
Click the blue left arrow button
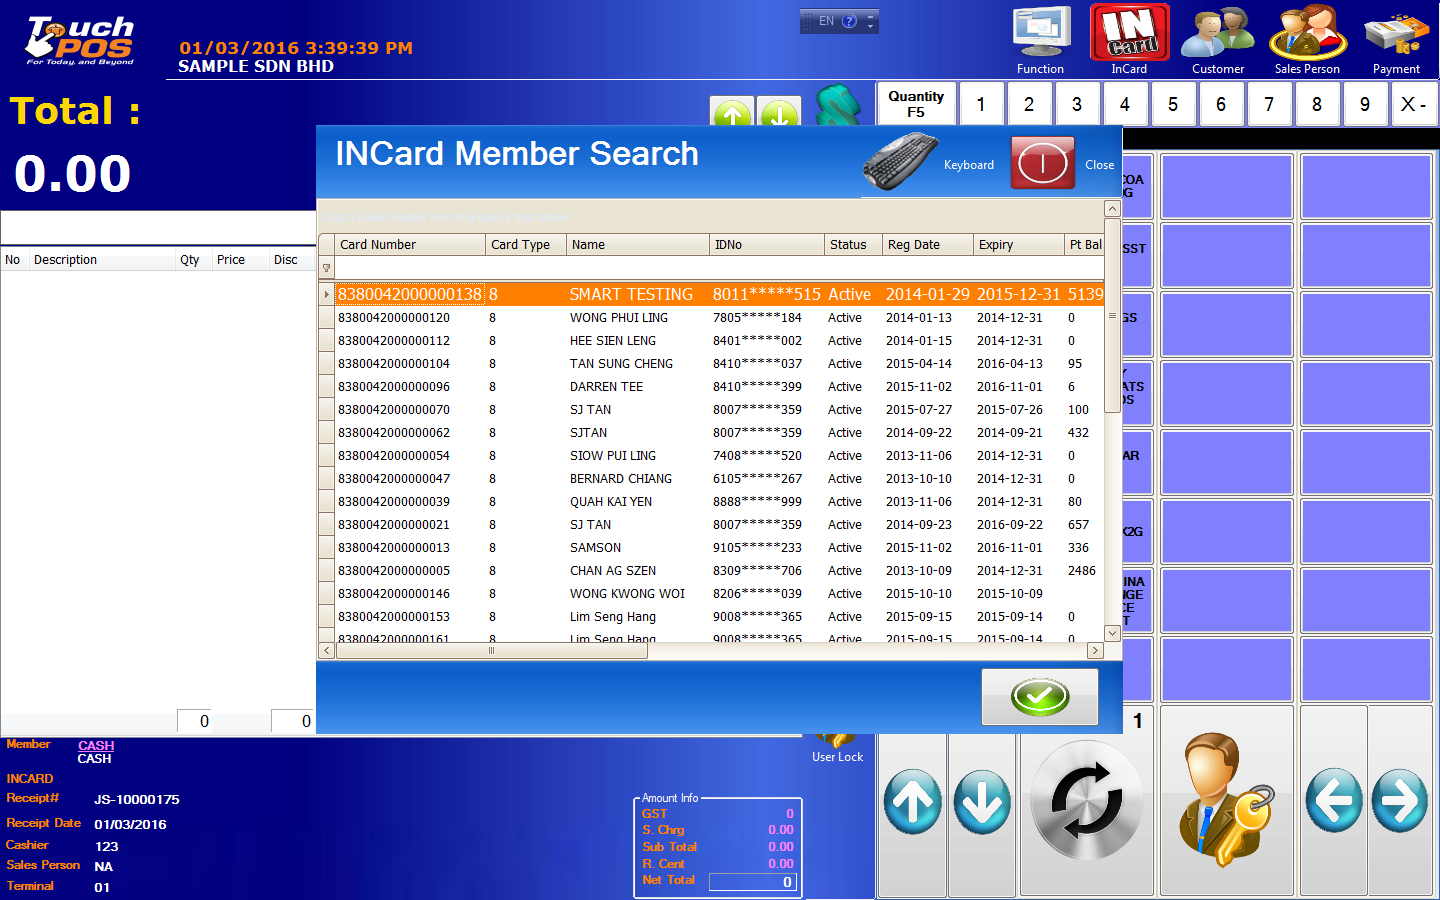coord(1334,800)
